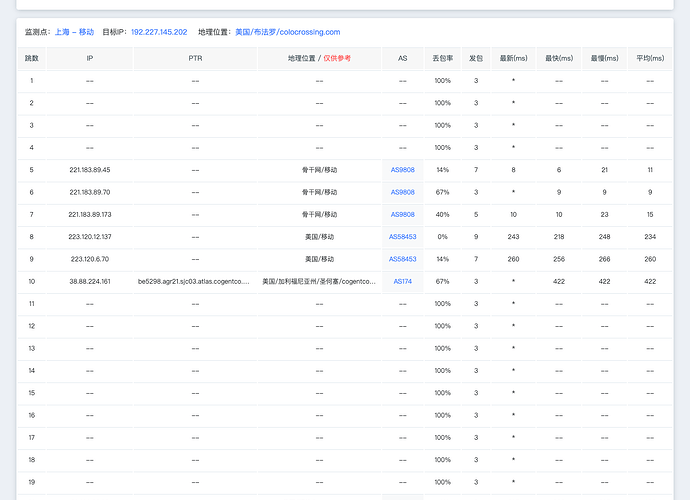Screen dimensions: 690x500
Task: Click the 发包 column header
Action: 476,59
